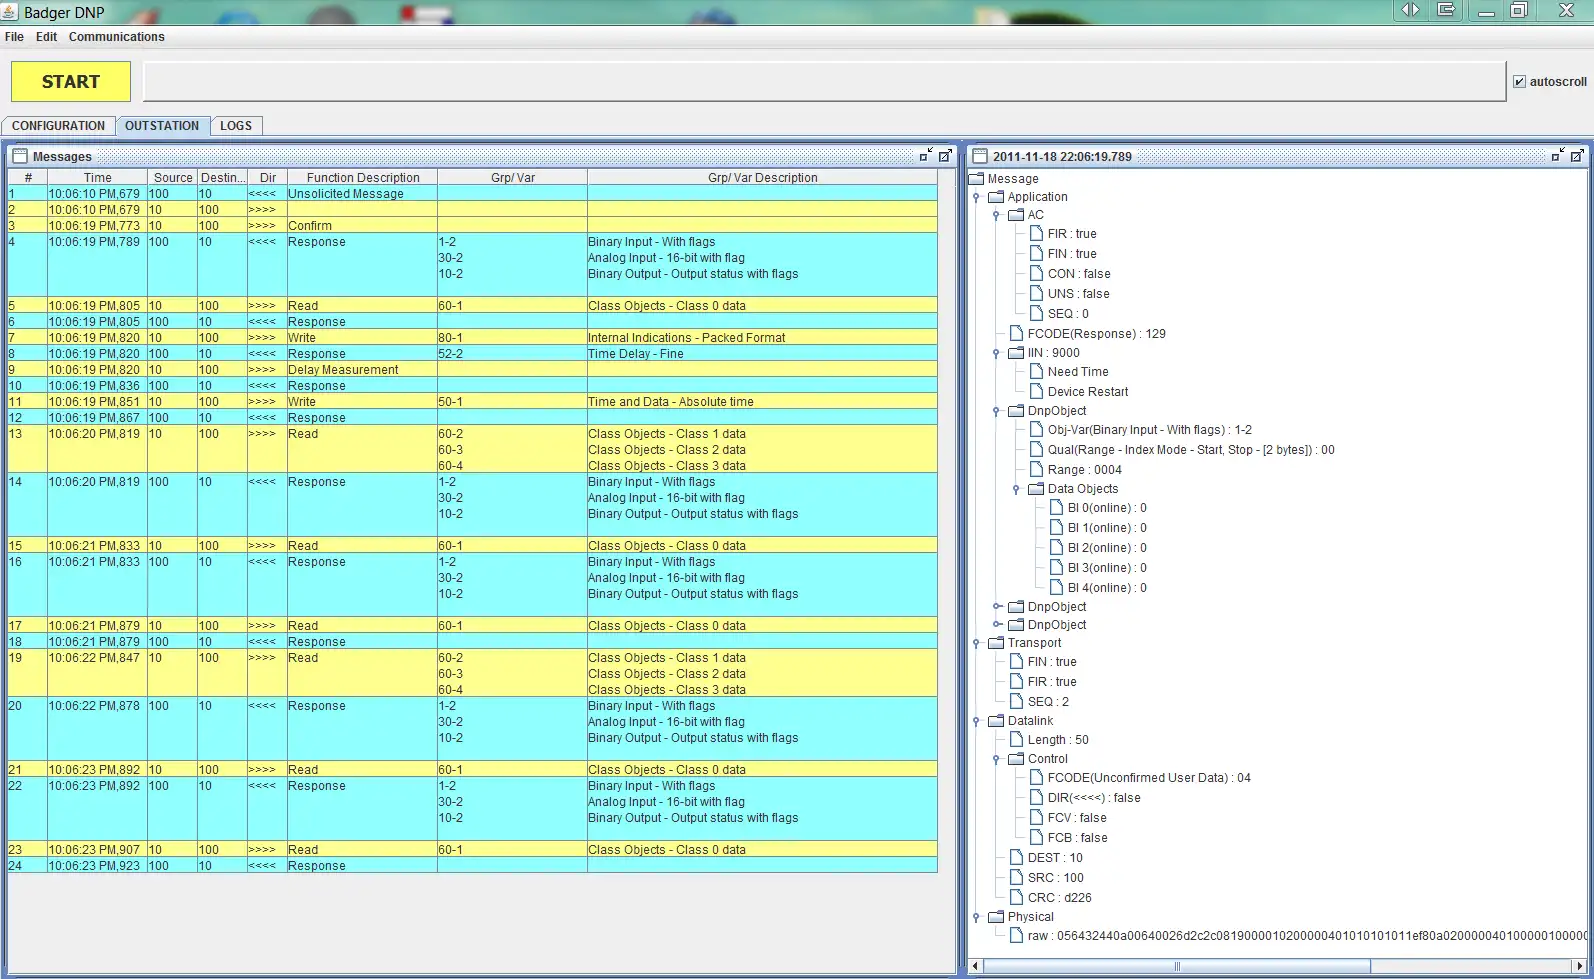
Task: Click the FCODE(Response) 129 document icon
Action: tap(1016, 334)
